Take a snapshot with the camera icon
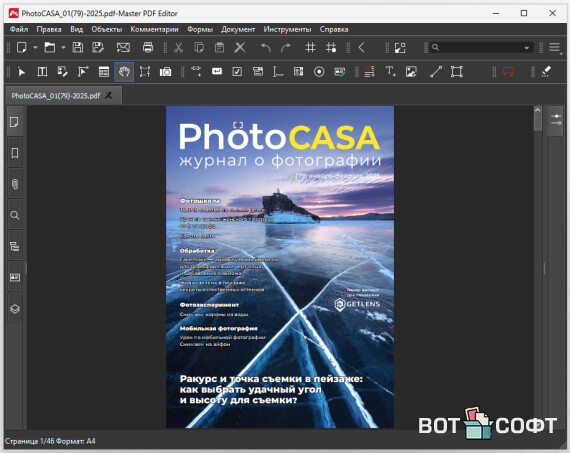Image resolution: width=570 pixels, height=453 pixels. click(165, 72)
